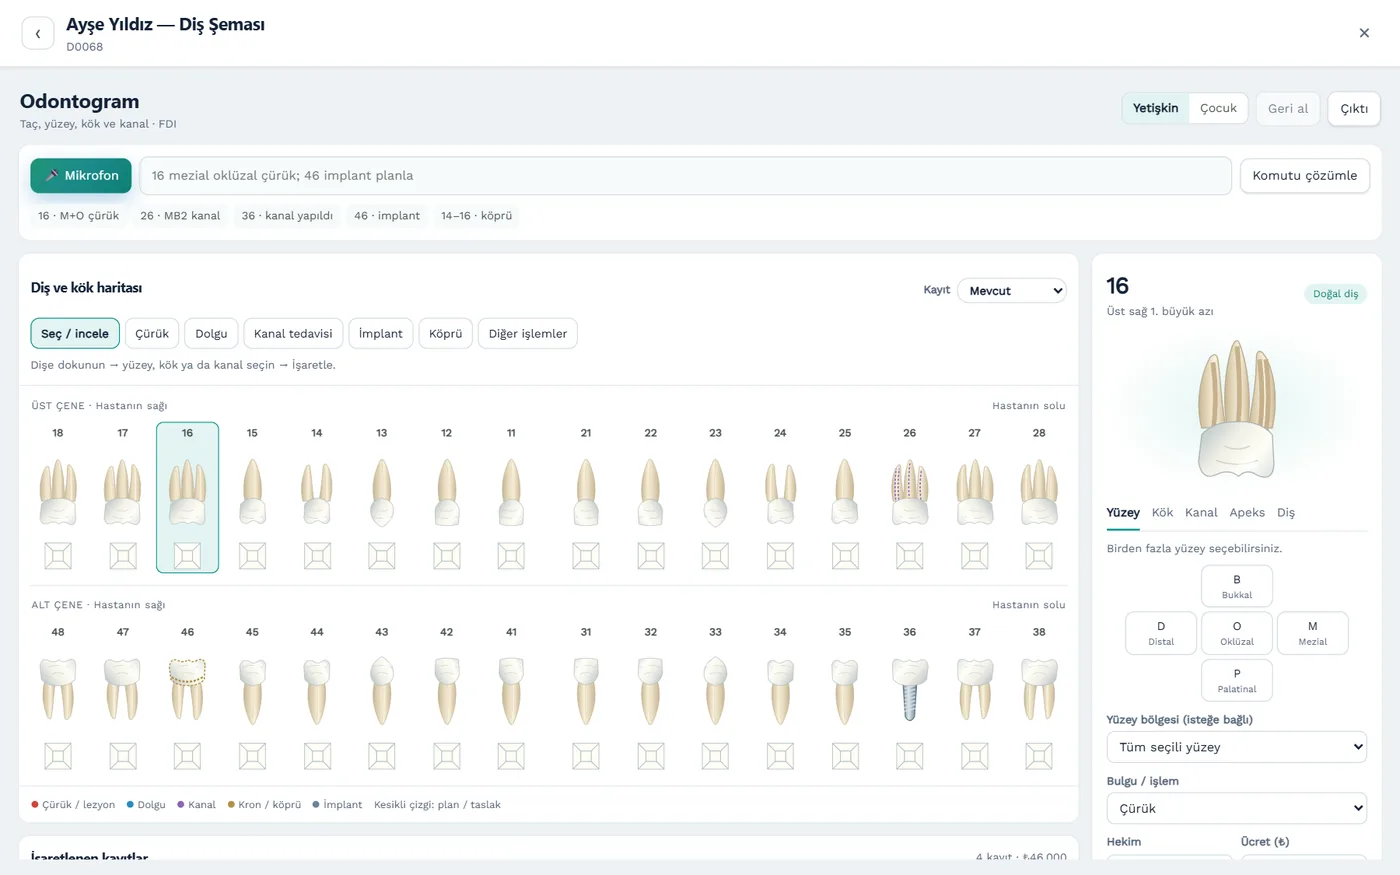Click the Çıktı button
The height and width of the screenshot is (875, 1400).
point(1354,108)
